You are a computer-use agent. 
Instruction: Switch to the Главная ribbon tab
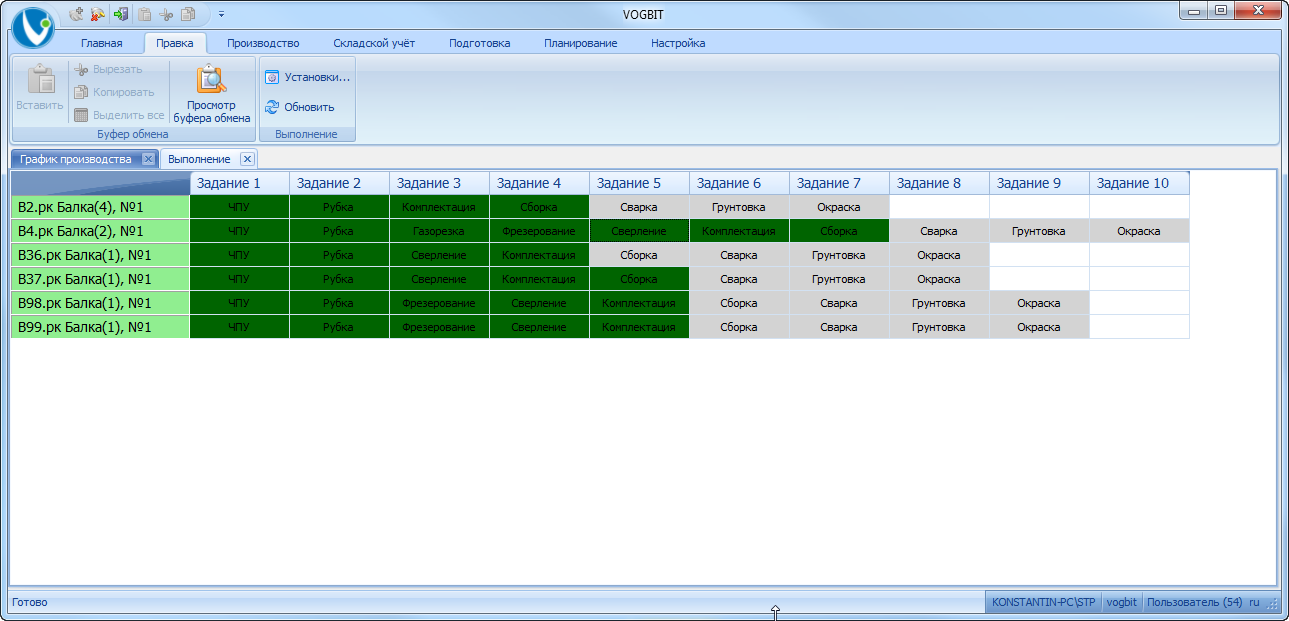click(x=102, y=43)
